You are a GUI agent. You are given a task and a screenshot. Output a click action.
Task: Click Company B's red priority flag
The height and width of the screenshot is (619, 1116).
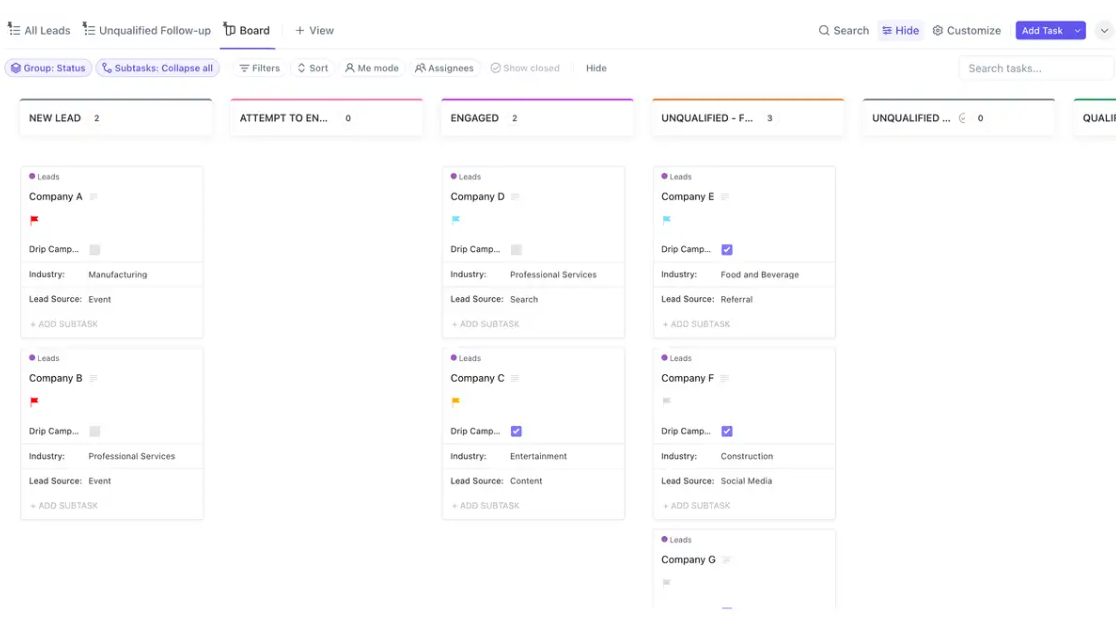click(34, 401)
